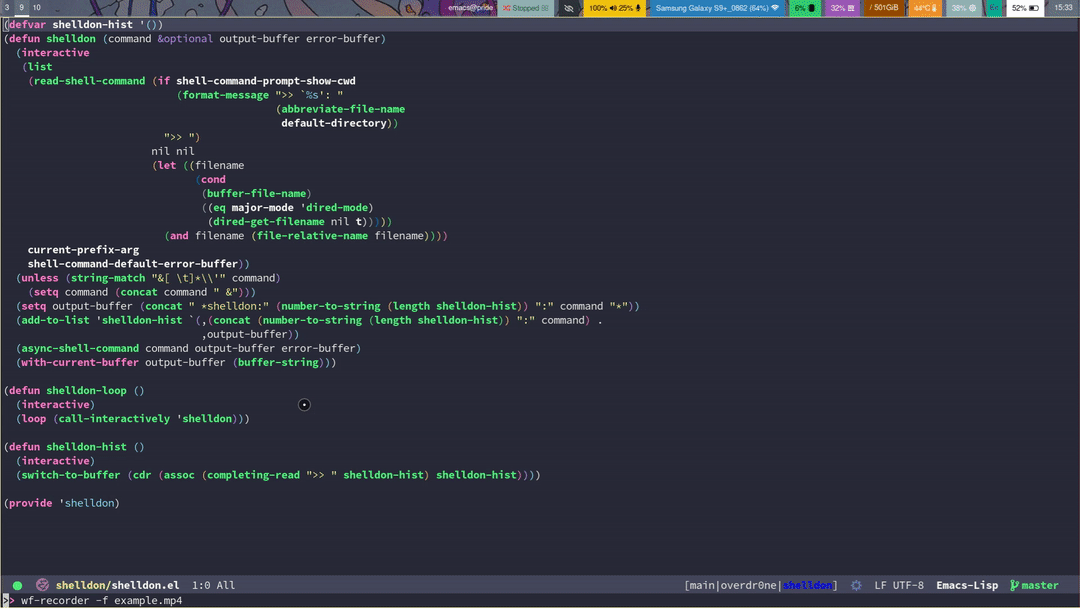Image resolution: width=1080 pixels, height=608 pixels.
Task: Click the format-message function name
Action: [225, 95]
